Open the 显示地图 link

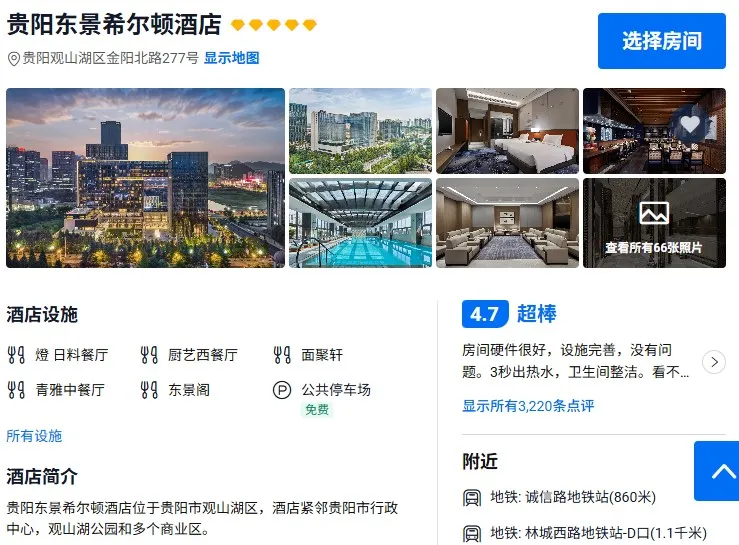coord(231,58)
